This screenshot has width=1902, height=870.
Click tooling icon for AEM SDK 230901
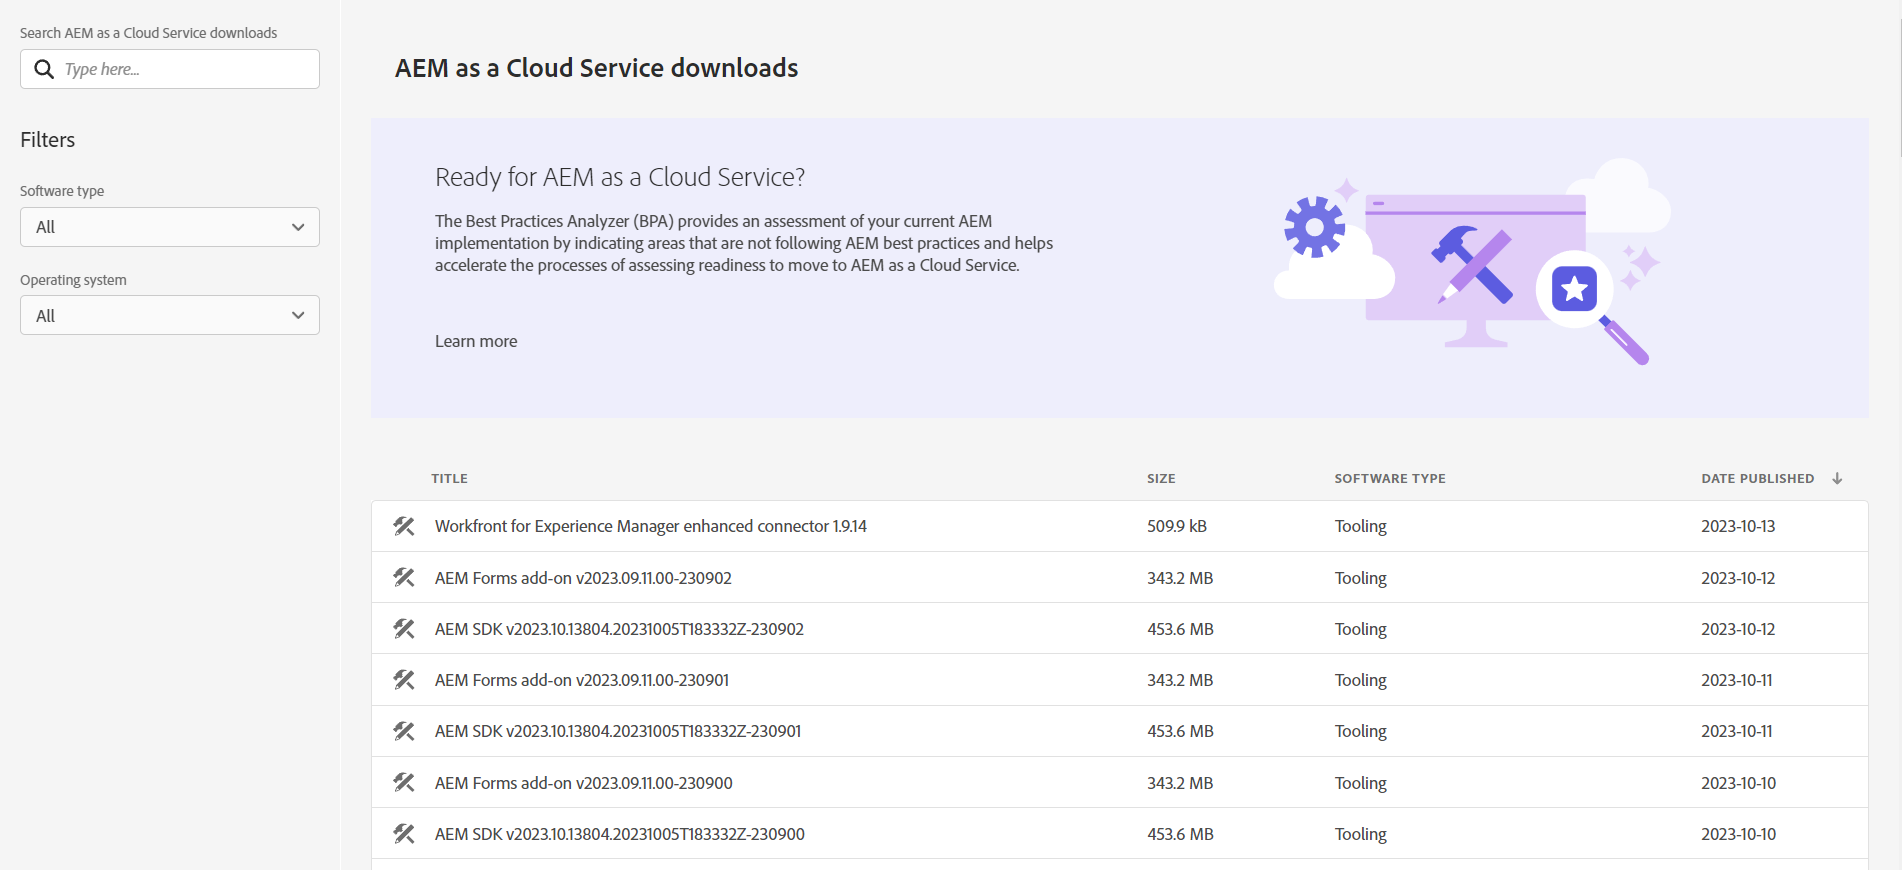point(404,731)
